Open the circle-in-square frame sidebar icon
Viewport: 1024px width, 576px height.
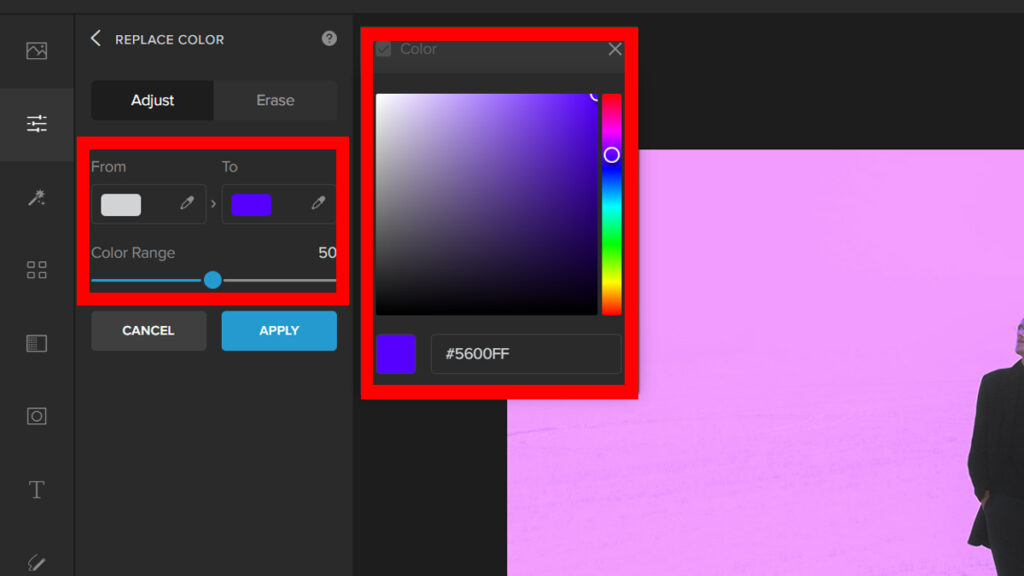tap(37, 416)
